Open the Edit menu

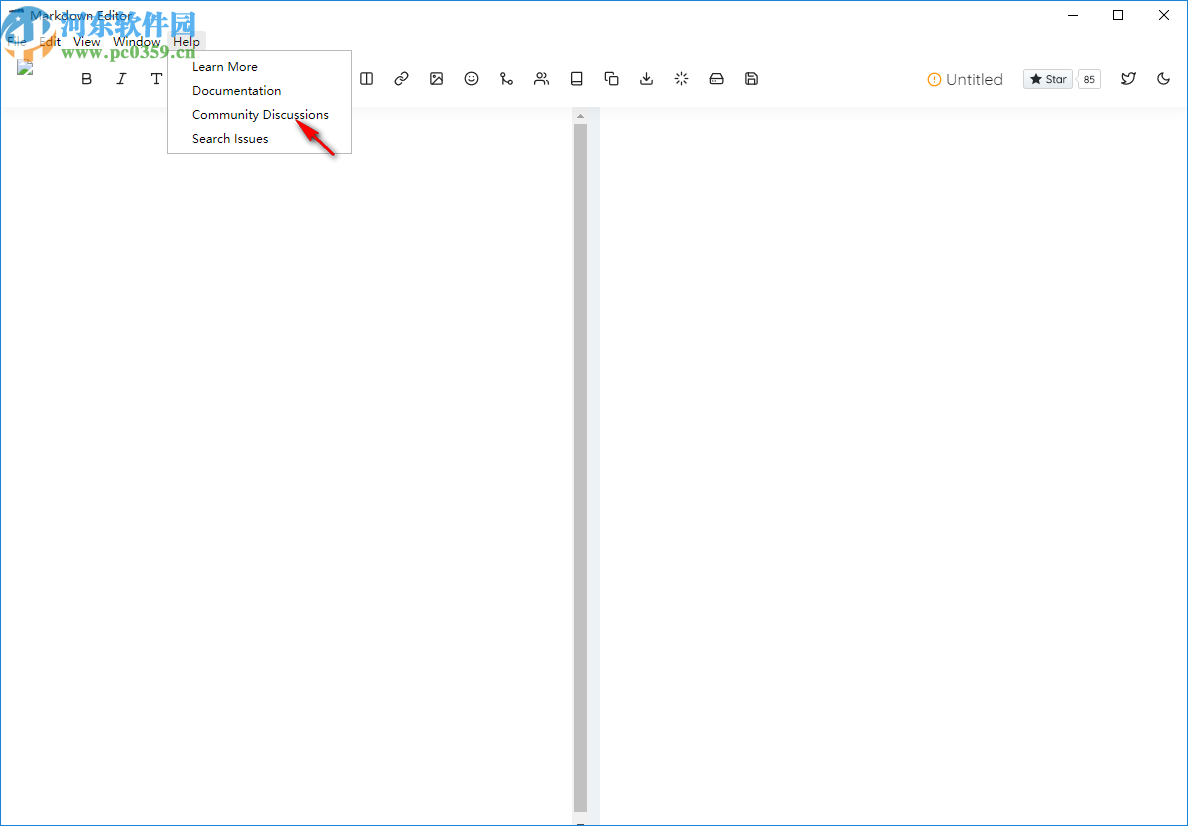point(49,41)
